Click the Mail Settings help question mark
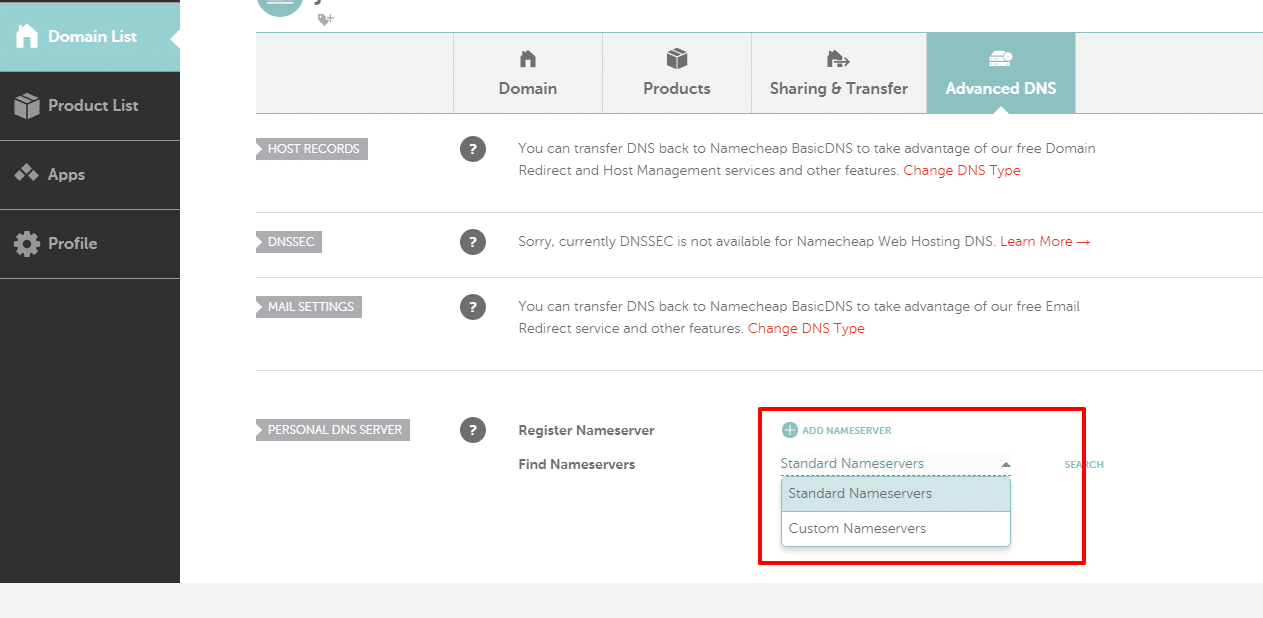1263x618 pixels. coord(472,307)
